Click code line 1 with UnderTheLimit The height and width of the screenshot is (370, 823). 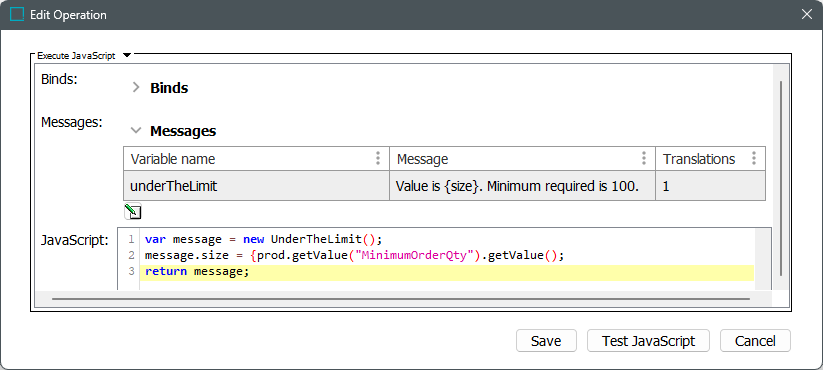pyautogui.click(x=446, y=239)
